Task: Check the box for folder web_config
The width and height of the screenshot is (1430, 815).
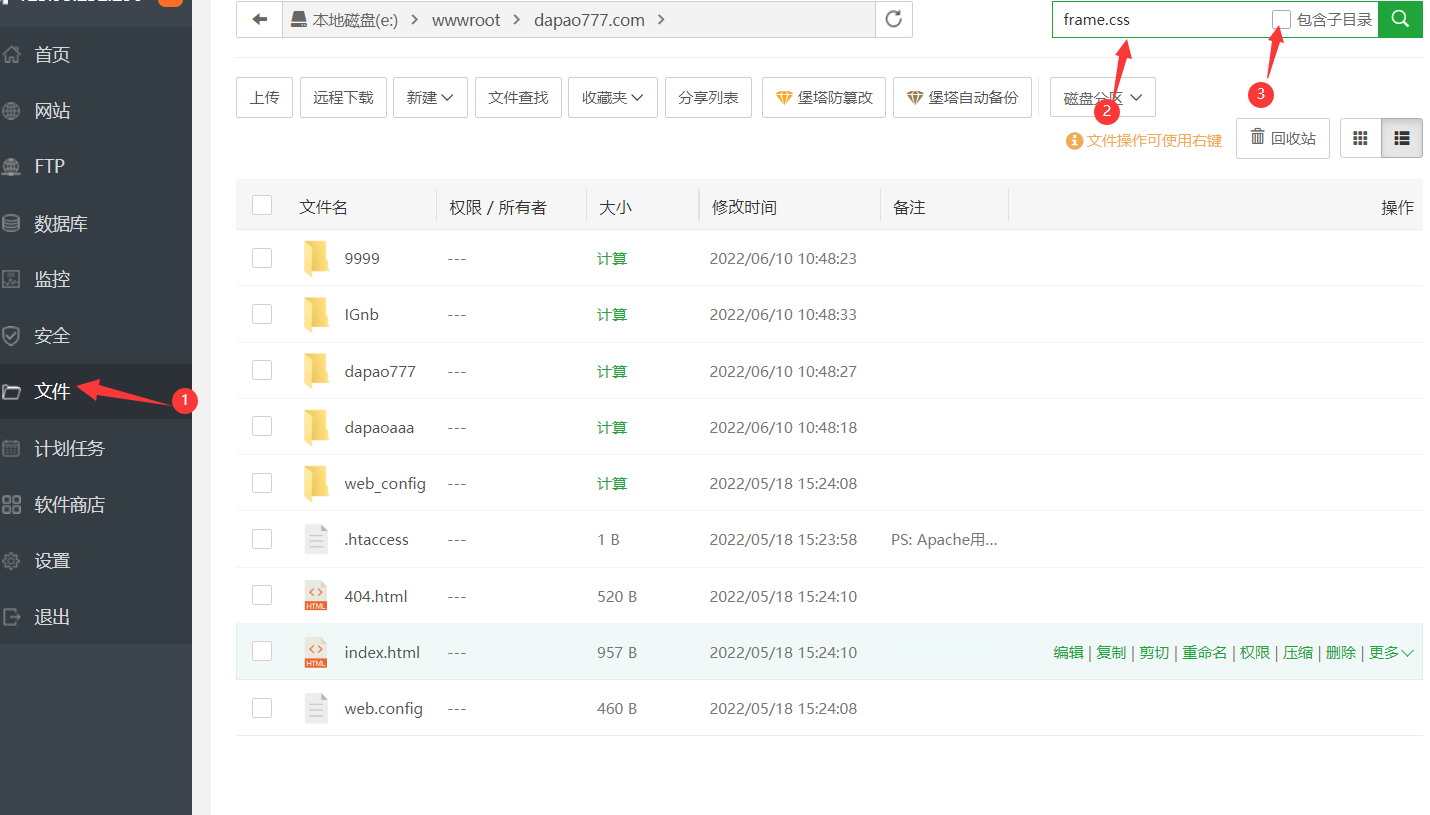Action: tap(262, 482)
